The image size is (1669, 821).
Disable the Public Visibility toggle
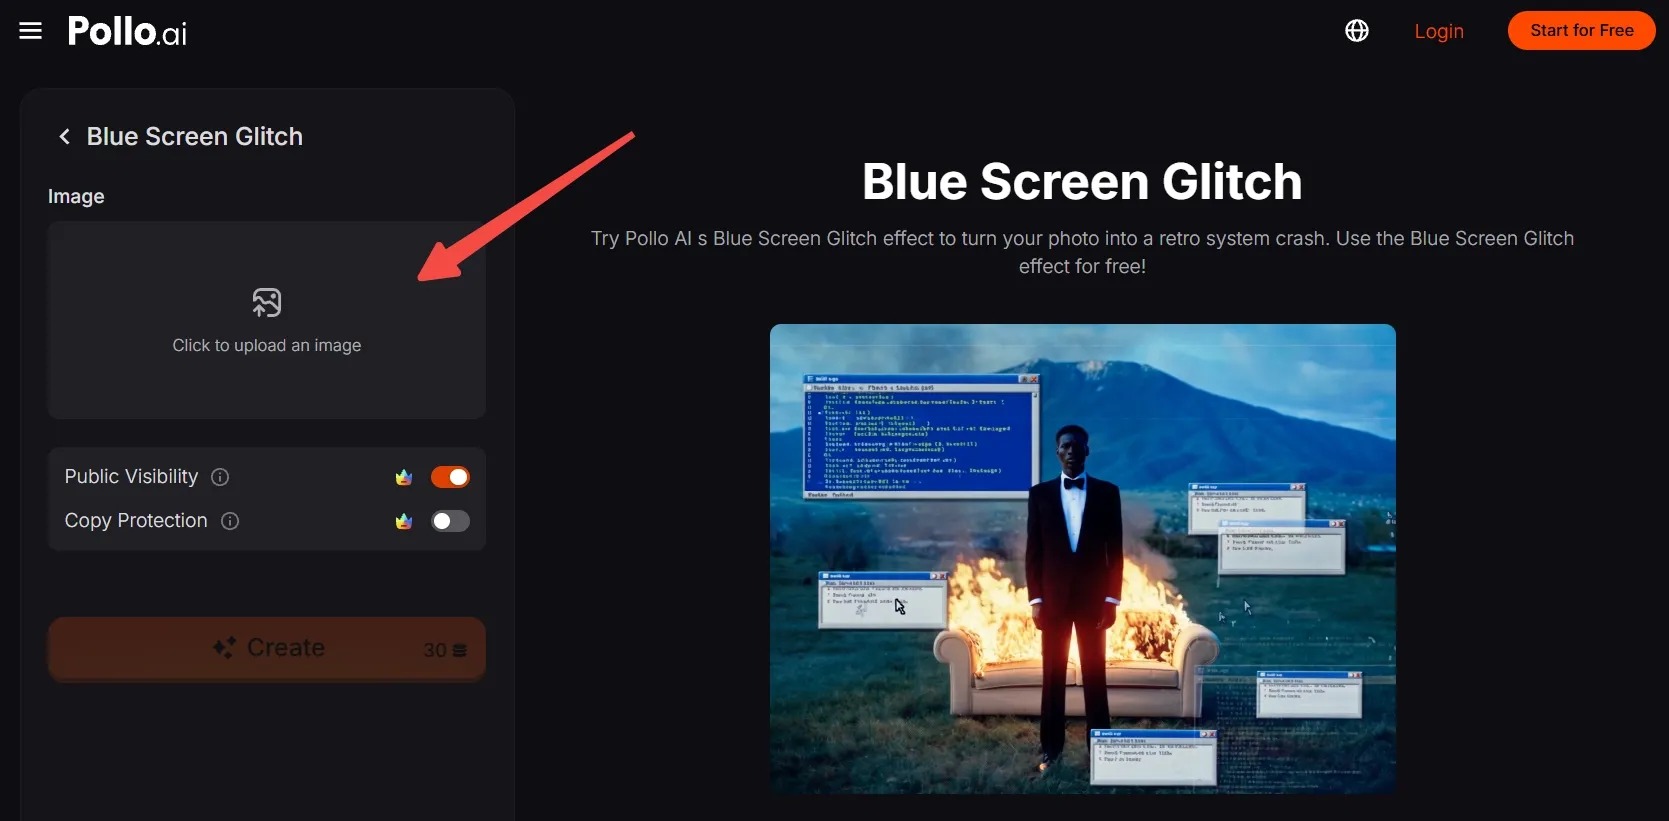coord(450,477)
